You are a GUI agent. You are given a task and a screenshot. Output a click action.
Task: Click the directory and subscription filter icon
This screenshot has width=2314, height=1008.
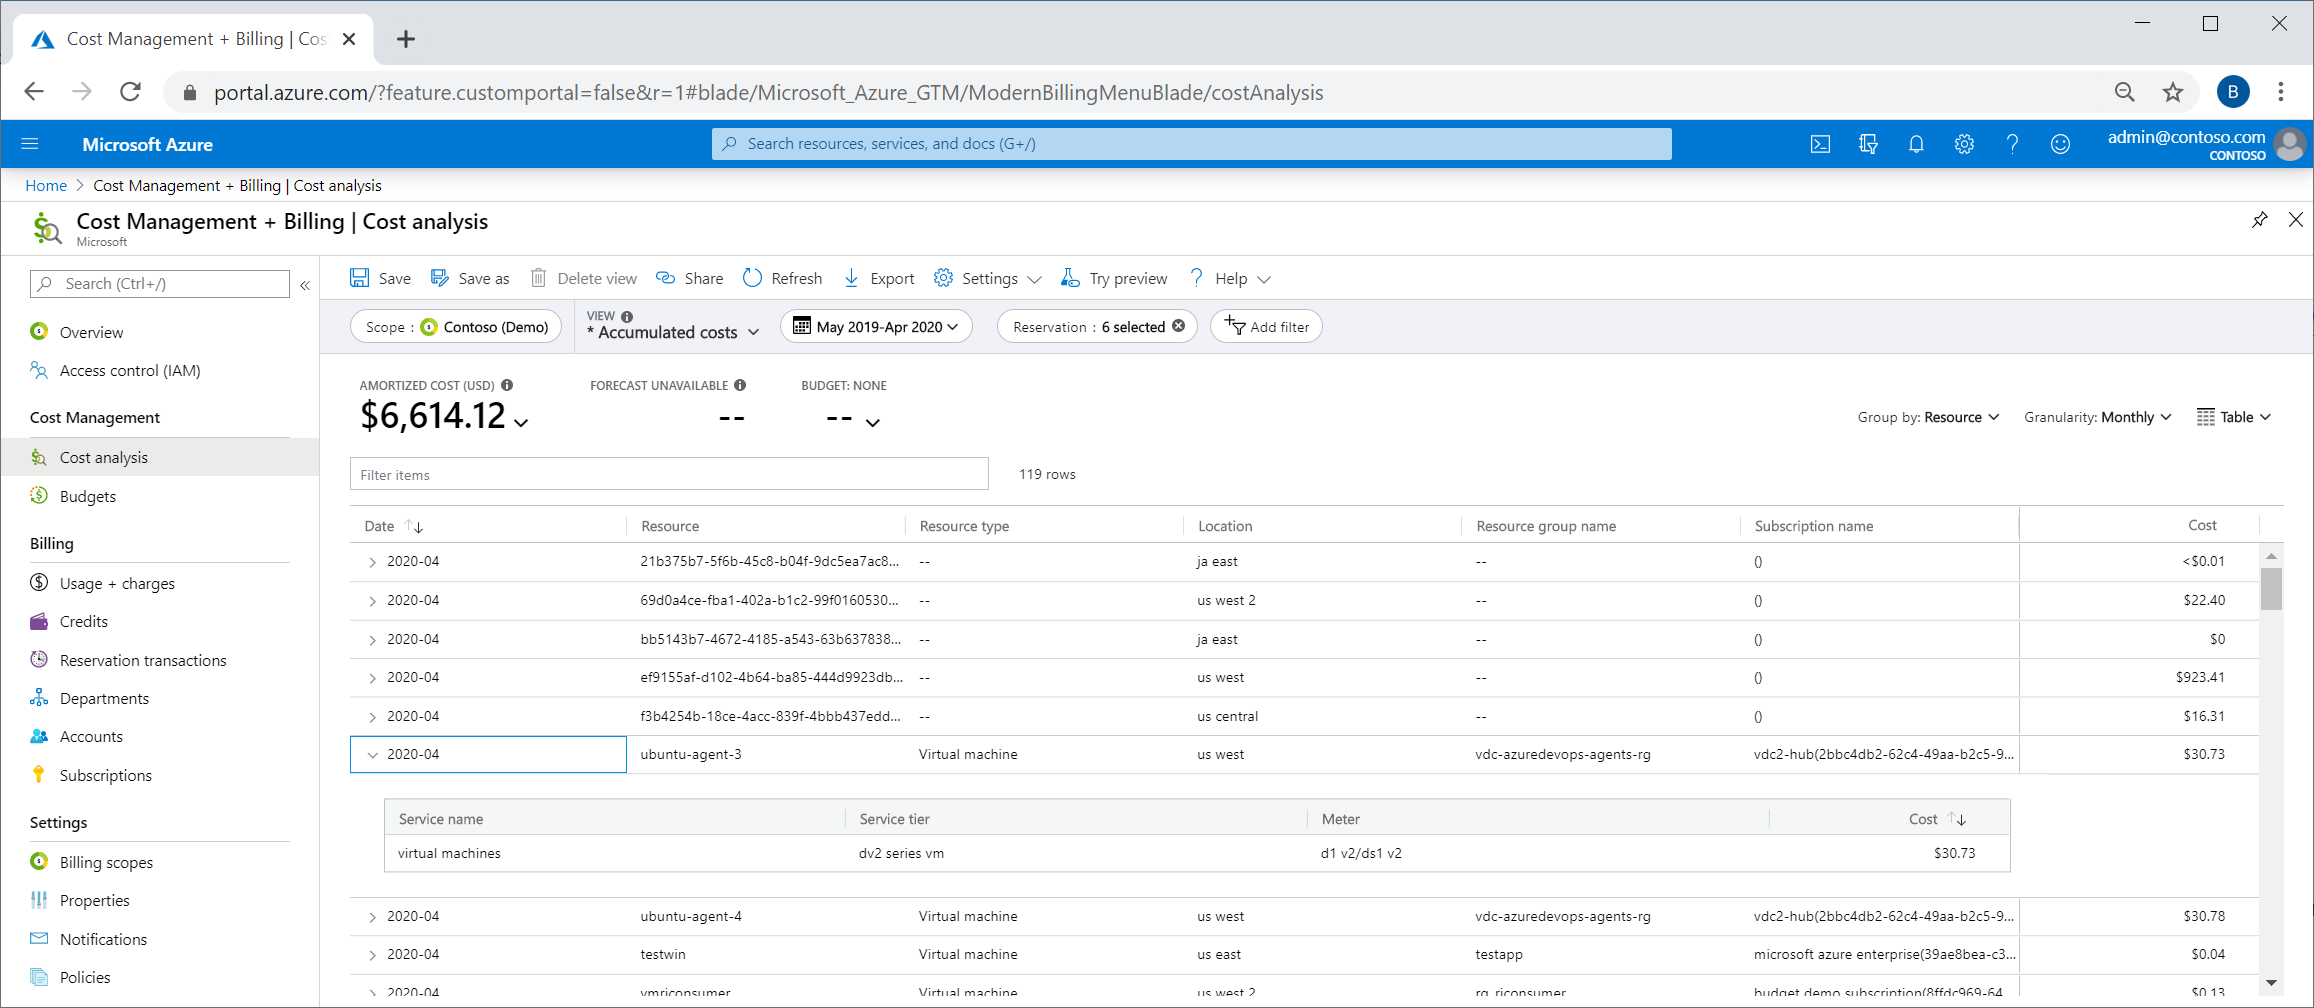coord(1868,144)
